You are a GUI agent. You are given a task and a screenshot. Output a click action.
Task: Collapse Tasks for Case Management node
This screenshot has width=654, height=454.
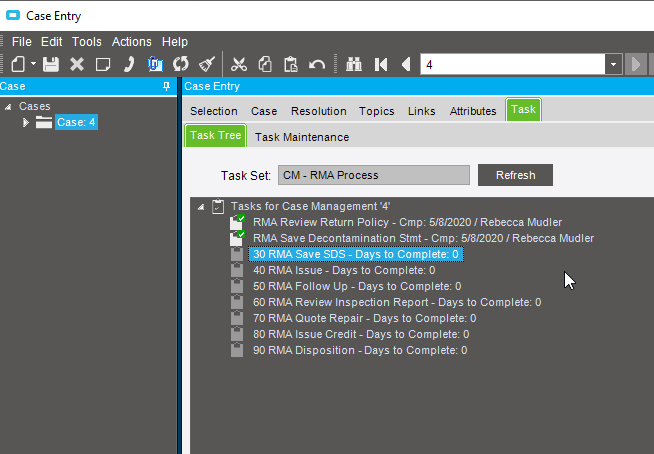tap(201, 207)
